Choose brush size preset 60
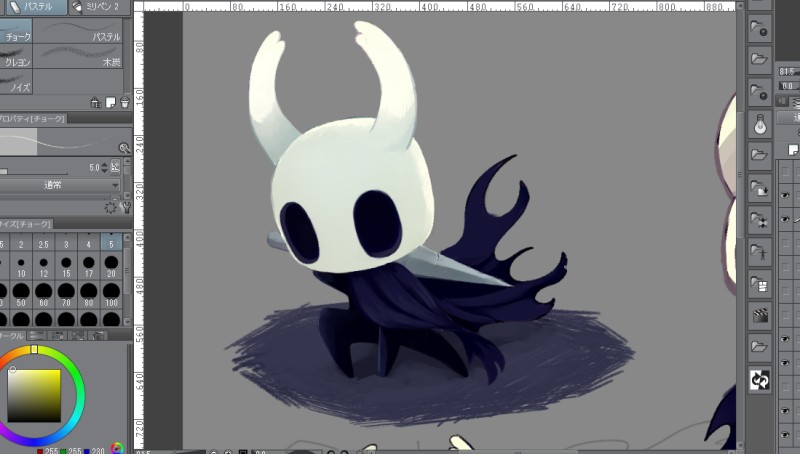This screenshot has height=454, width=800. click(43, 295)
